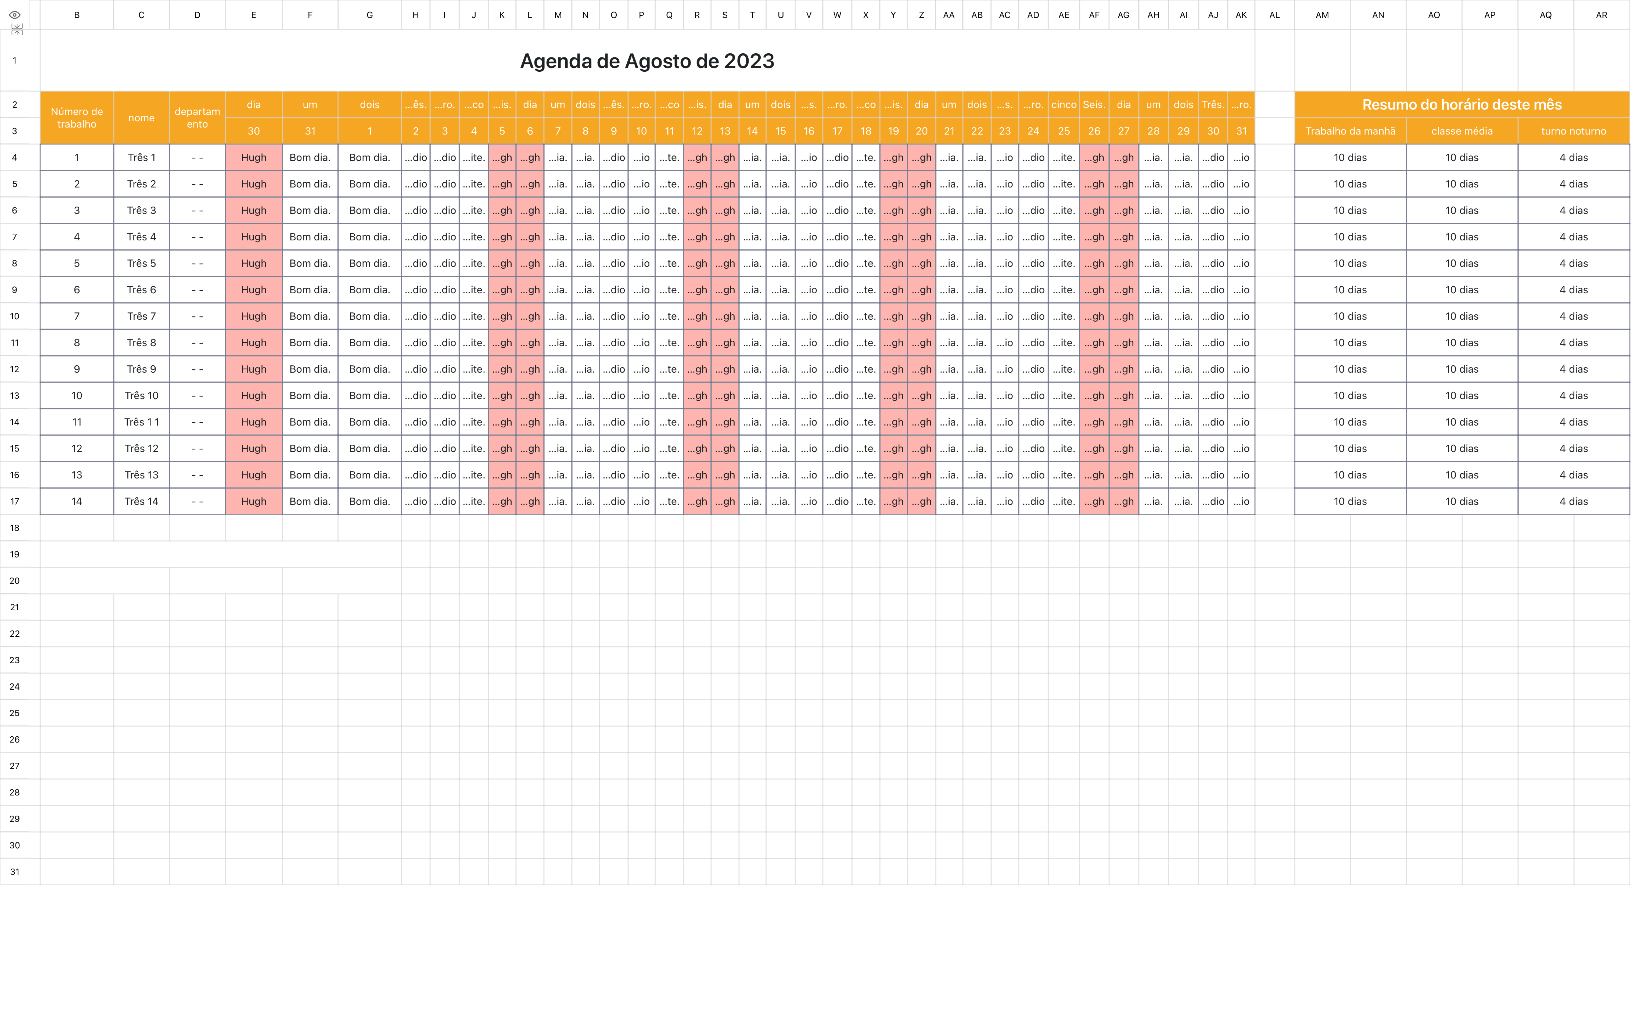Select the 'Três 5' name cell

(141, 263)
